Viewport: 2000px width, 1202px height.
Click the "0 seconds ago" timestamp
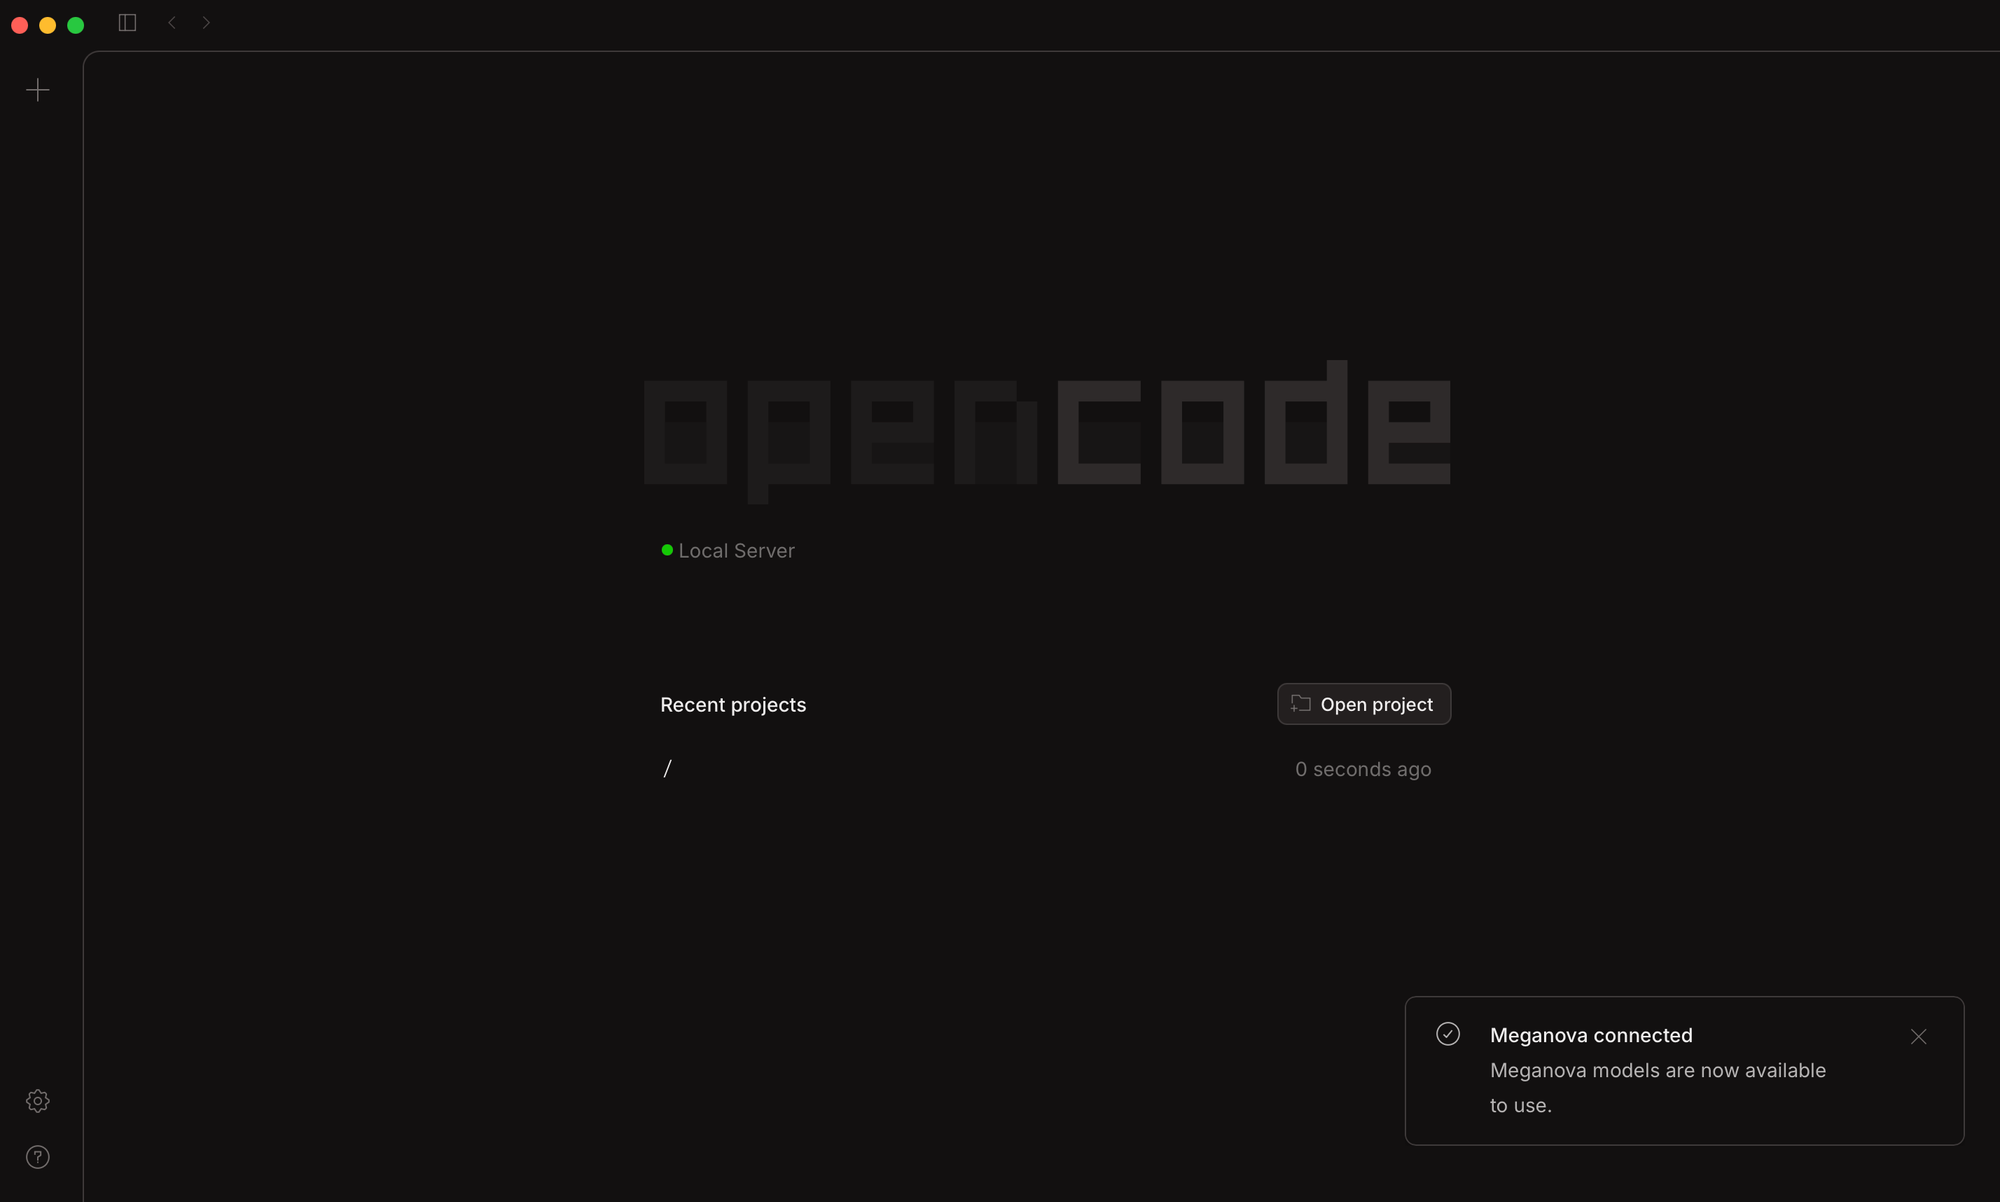tap(1363, 769)
